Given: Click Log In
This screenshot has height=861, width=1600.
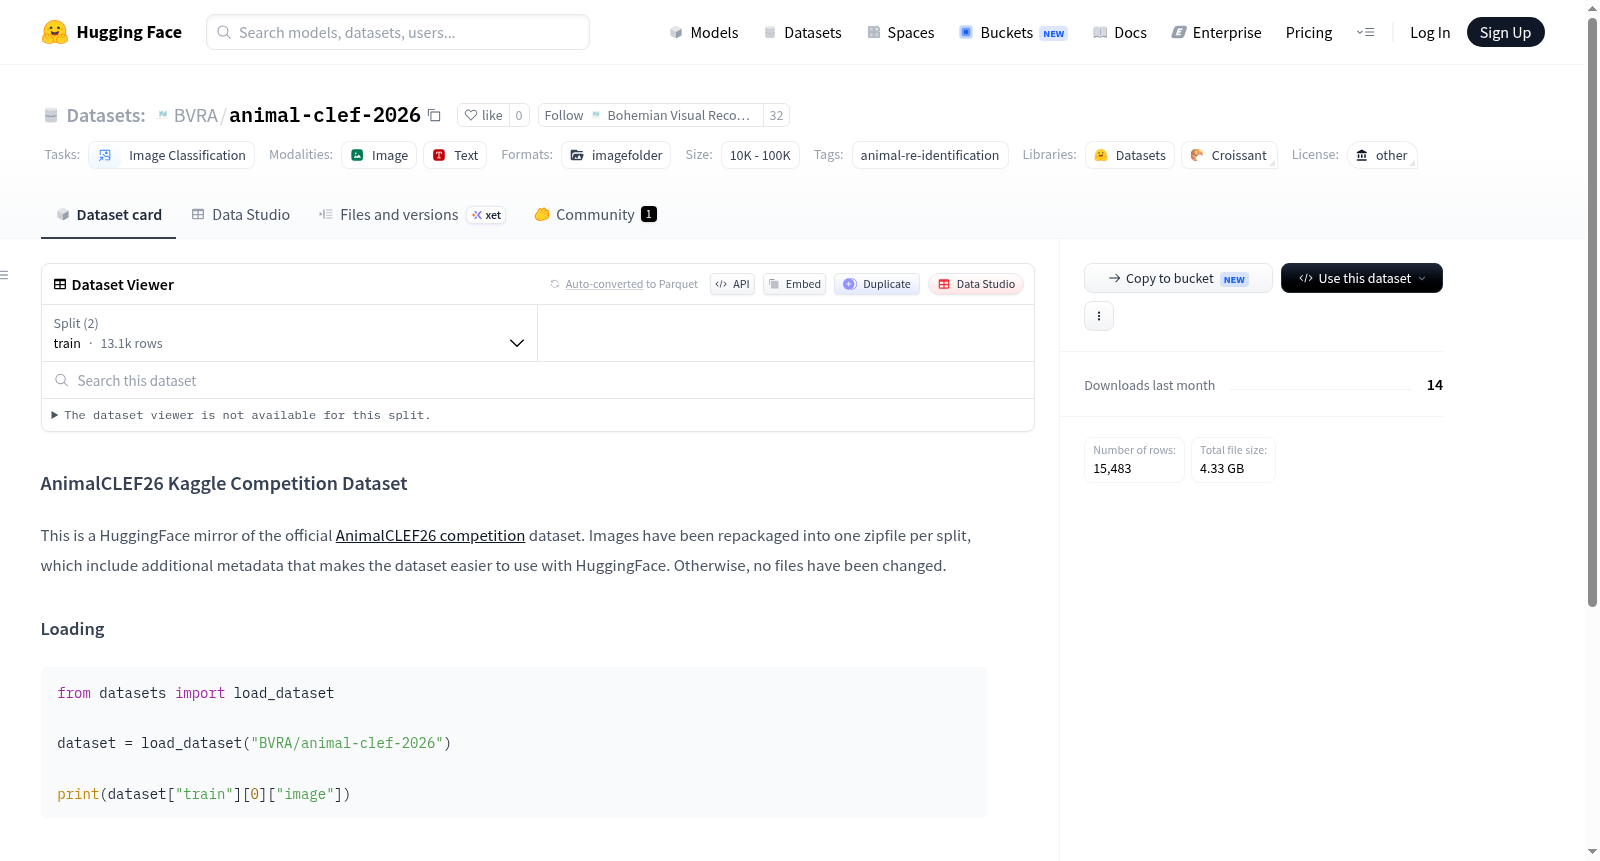Looking at the screenshot, I should click(1430, 32).
